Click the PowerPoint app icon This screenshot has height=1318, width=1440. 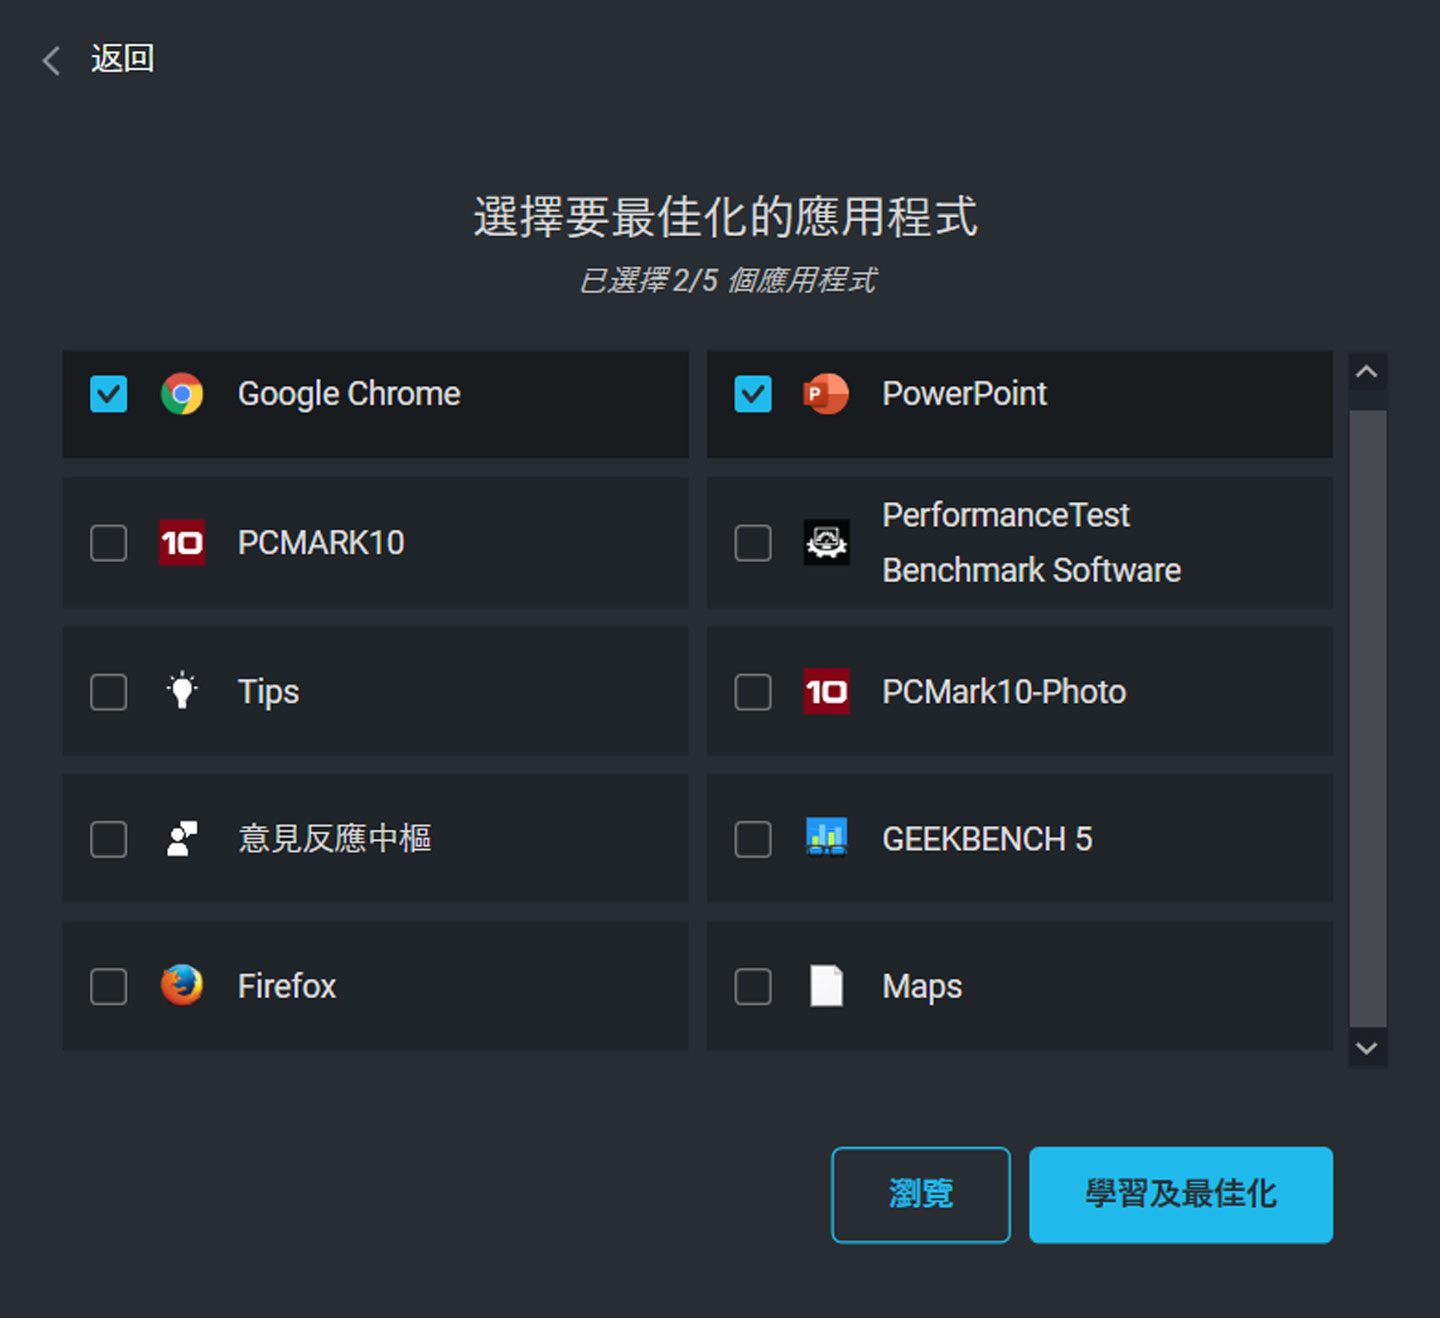coord(826,394)
